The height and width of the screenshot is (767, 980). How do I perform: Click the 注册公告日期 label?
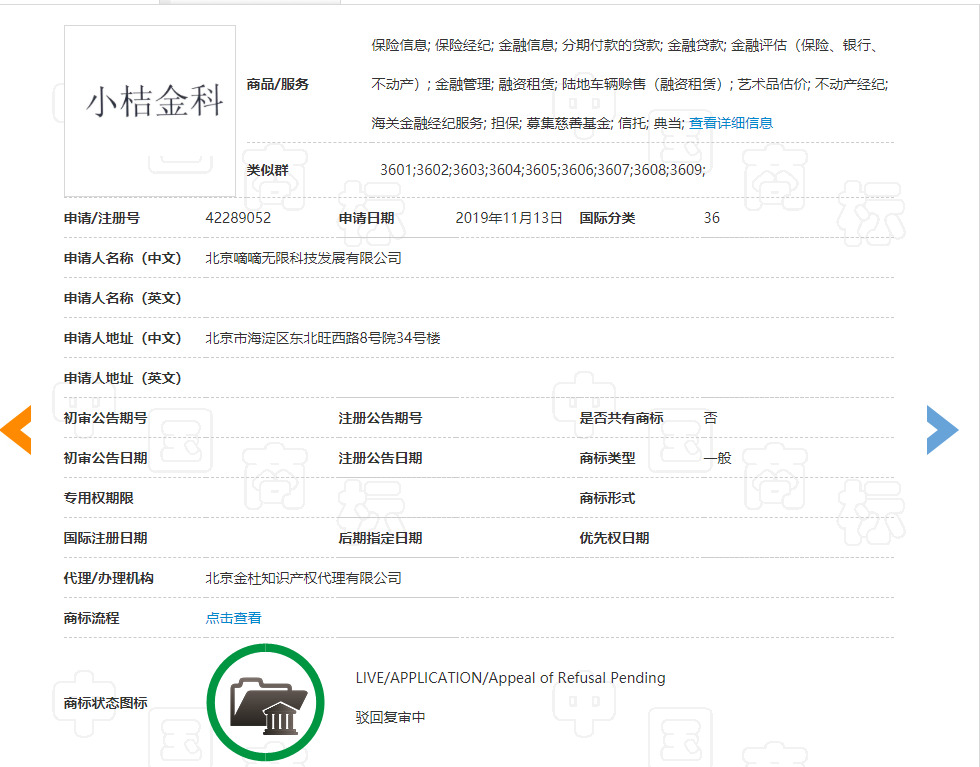point(380,458)
